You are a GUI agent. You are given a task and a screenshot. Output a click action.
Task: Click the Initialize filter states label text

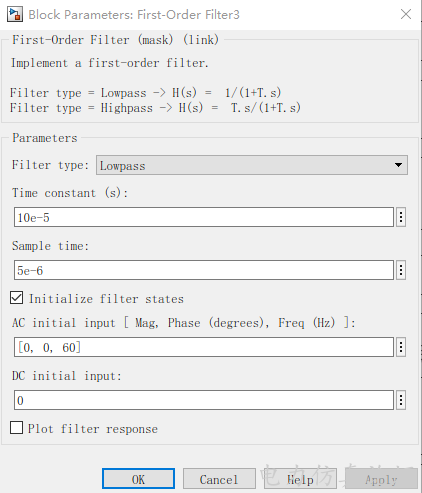pyautogui.click(x=106, y=299)
